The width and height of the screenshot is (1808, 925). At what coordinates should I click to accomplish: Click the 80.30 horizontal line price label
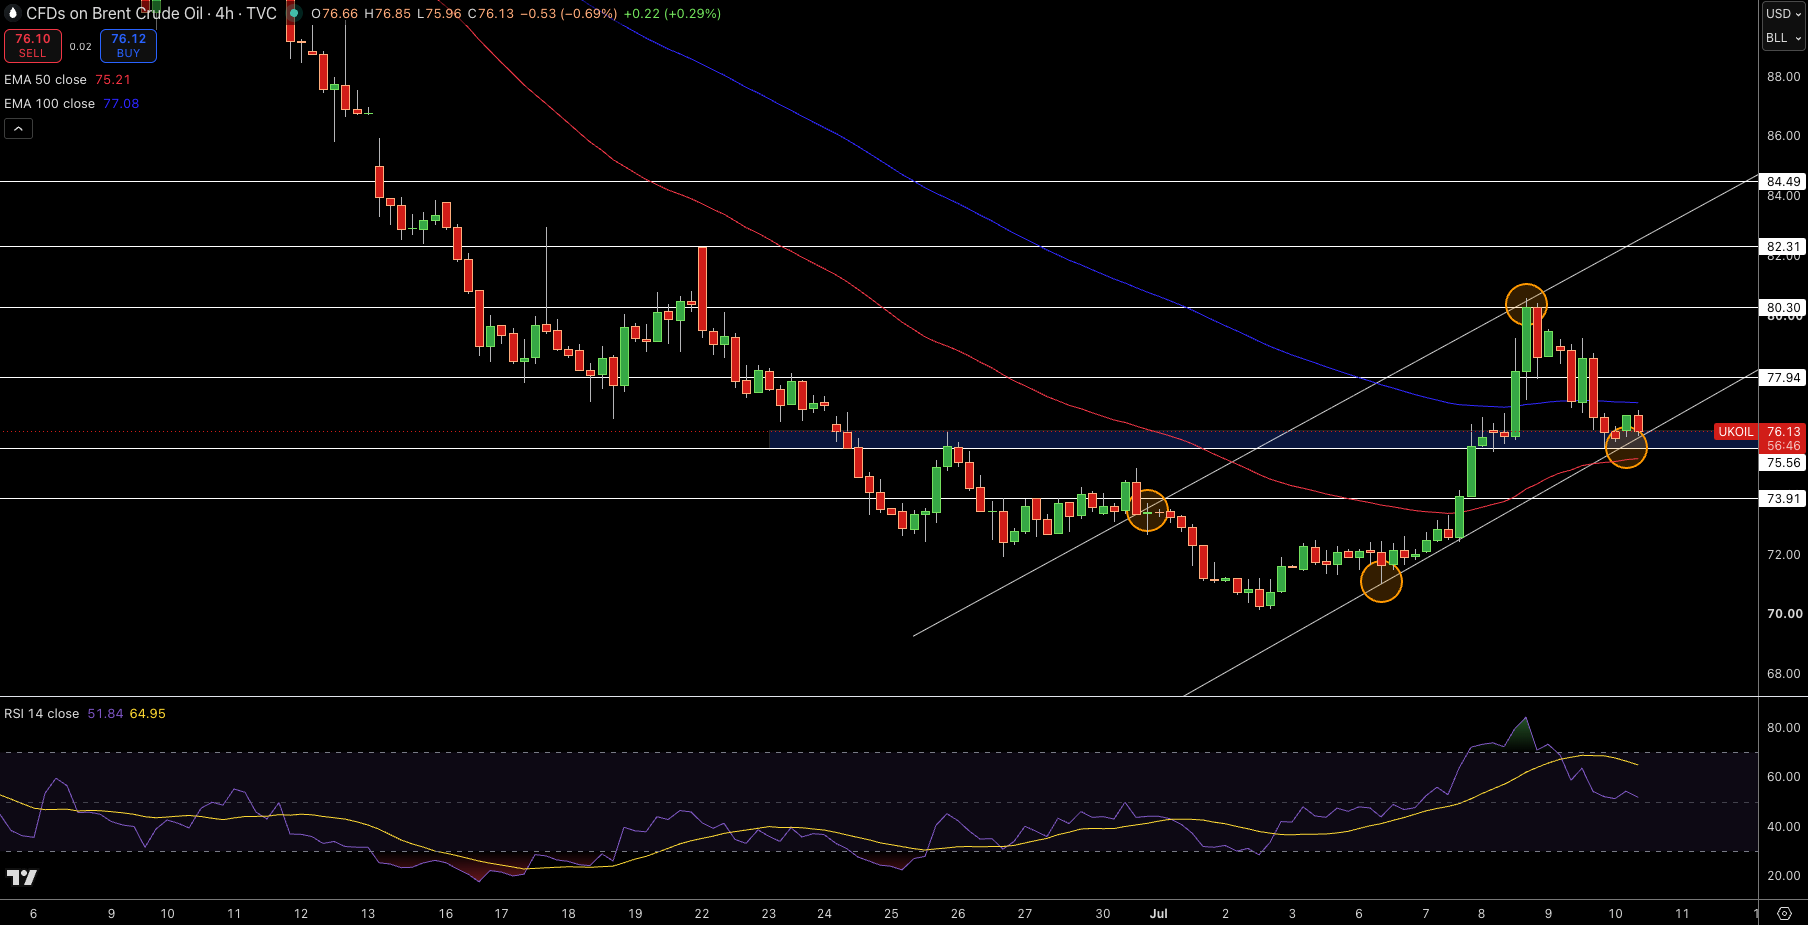[1783, 307]
